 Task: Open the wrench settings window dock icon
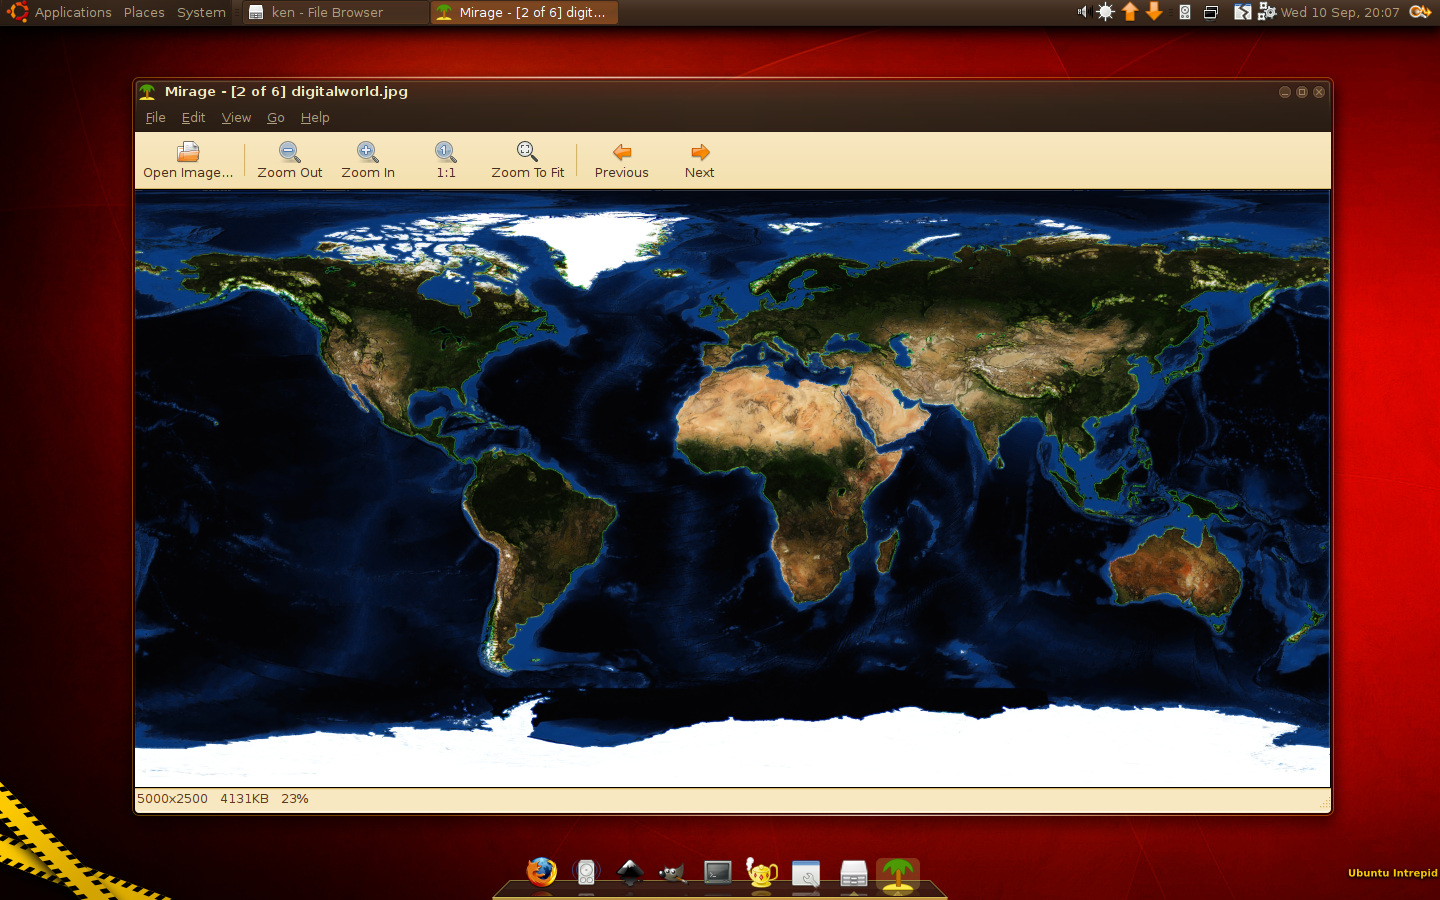pos(806,873)
